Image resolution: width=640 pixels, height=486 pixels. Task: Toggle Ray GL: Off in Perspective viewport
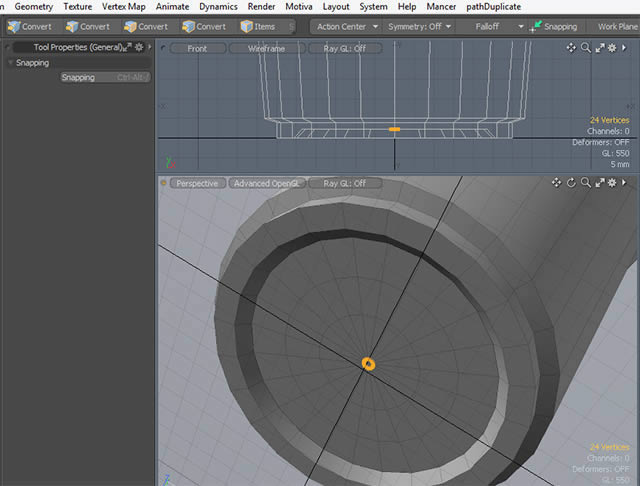click(345, 183)
